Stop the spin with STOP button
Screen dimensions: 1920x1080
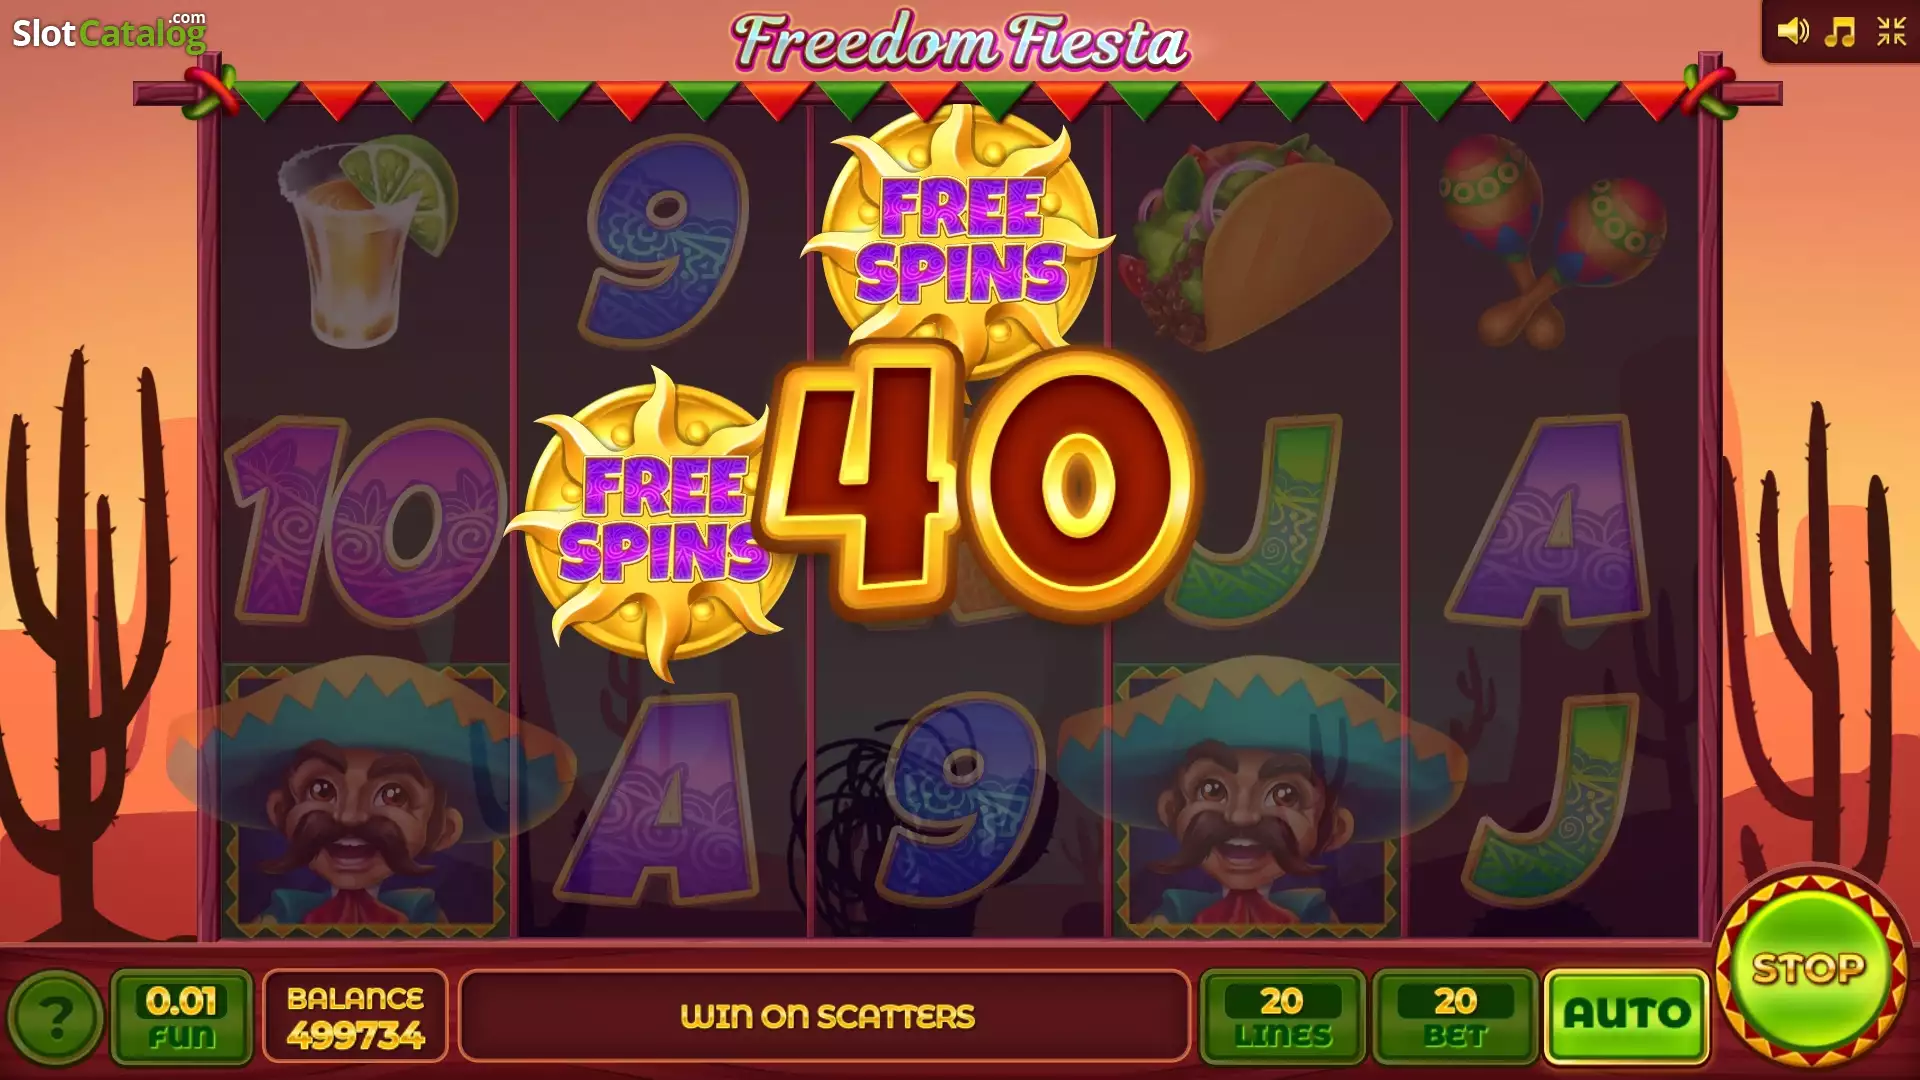click(1810, 969)
